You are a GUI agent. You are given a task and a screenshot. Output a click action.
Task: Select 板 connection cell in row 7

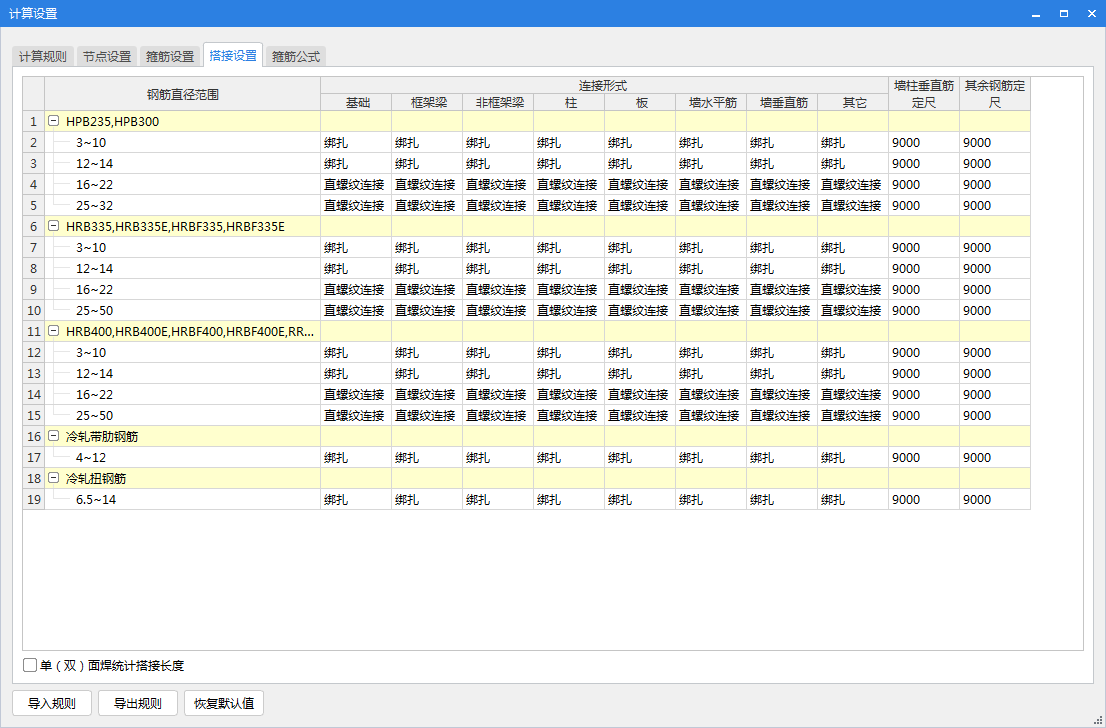(640, 248)
